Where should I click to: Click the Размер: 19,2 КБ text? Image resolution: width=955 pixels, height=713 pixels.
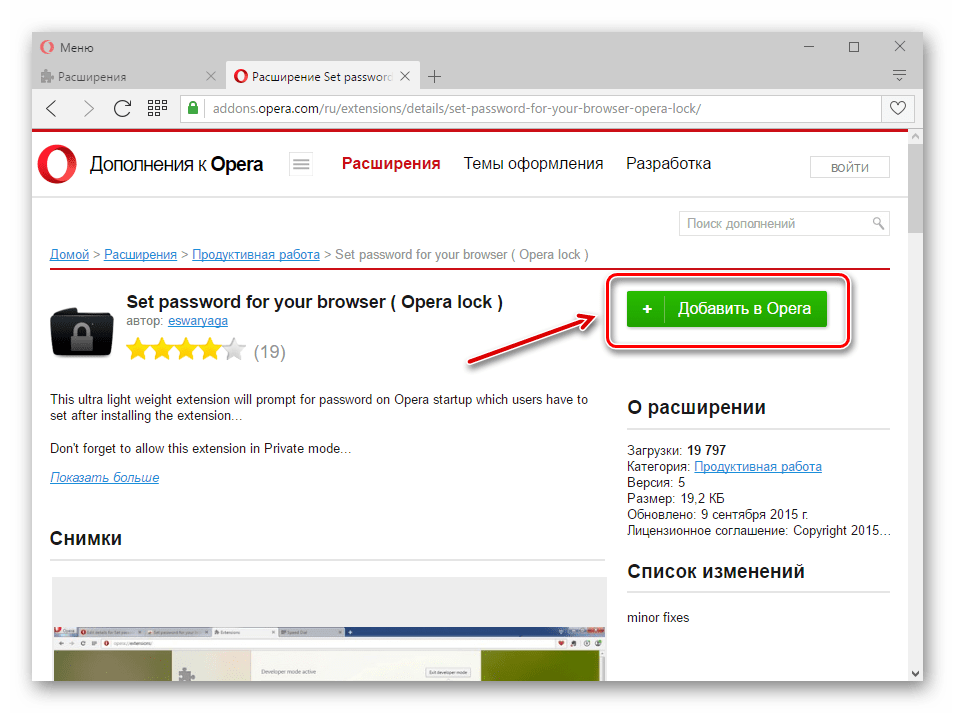click(675, 499)
